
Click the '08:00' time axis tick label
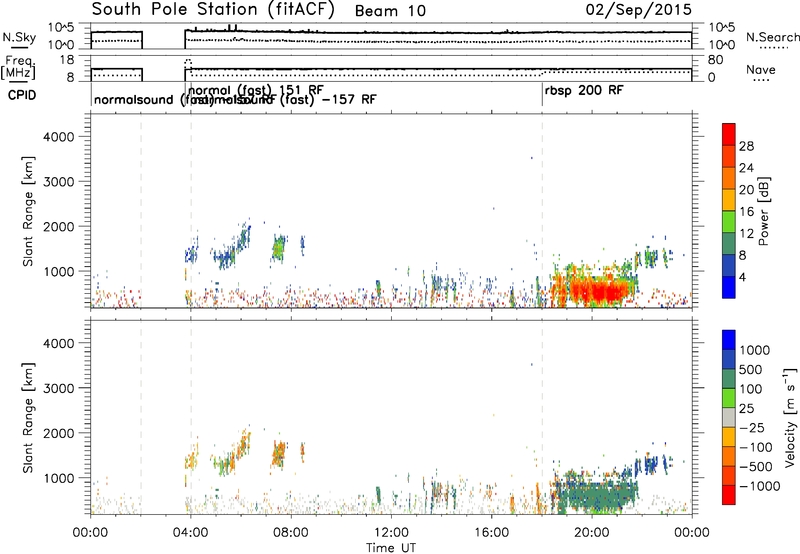pos(291,533)
